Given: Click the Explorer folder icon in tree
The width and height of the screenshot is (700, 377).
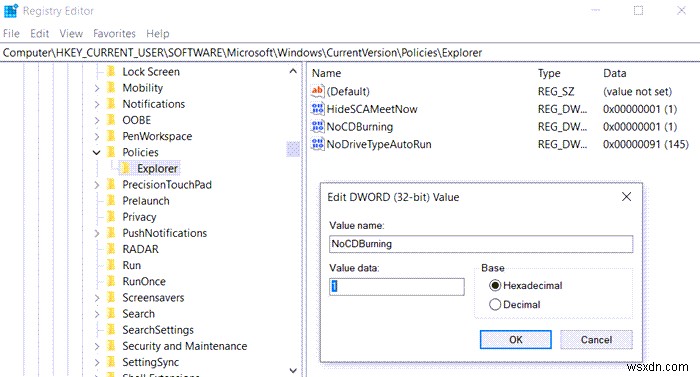Looking at the screenshot, I should click(126, 168).
